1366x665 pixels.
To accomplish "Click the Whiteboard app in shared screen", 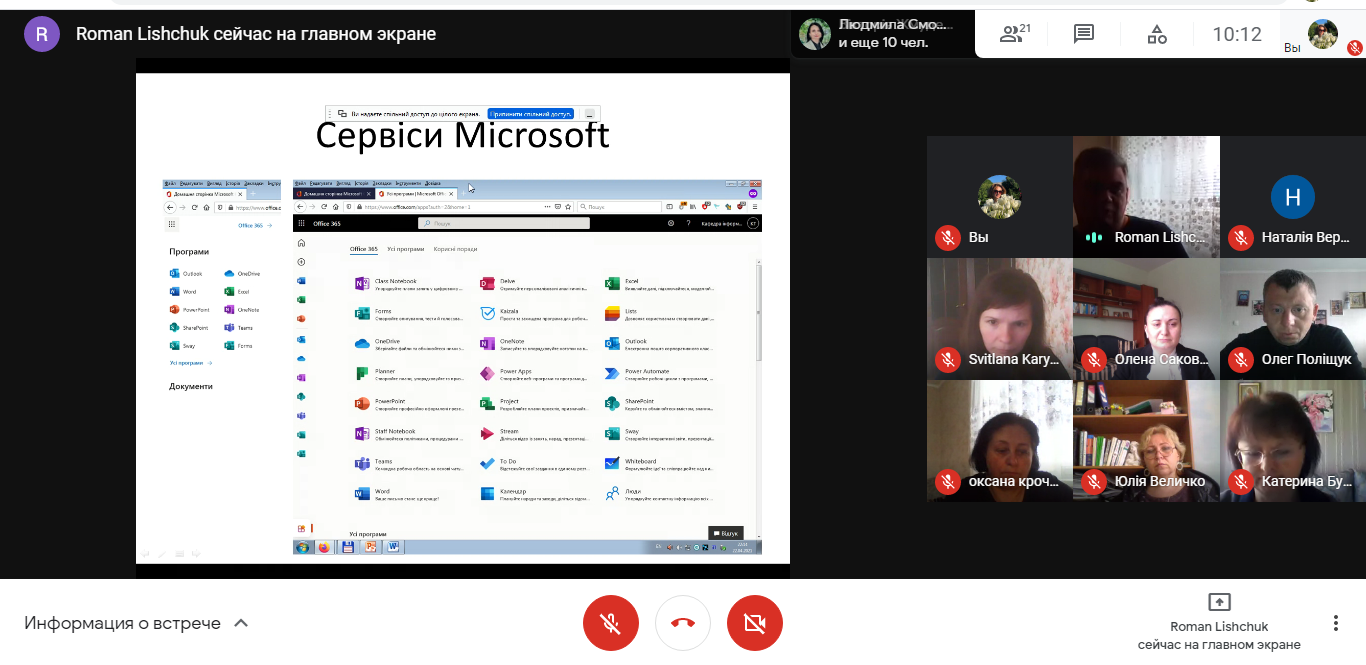I will (658, 464).
